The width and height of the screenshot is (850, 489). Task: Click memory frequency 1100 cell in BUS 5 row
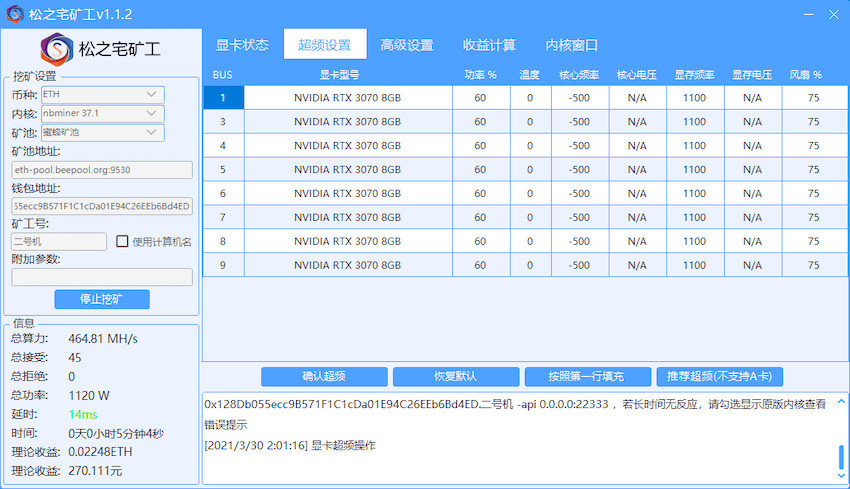pos(695,169)
